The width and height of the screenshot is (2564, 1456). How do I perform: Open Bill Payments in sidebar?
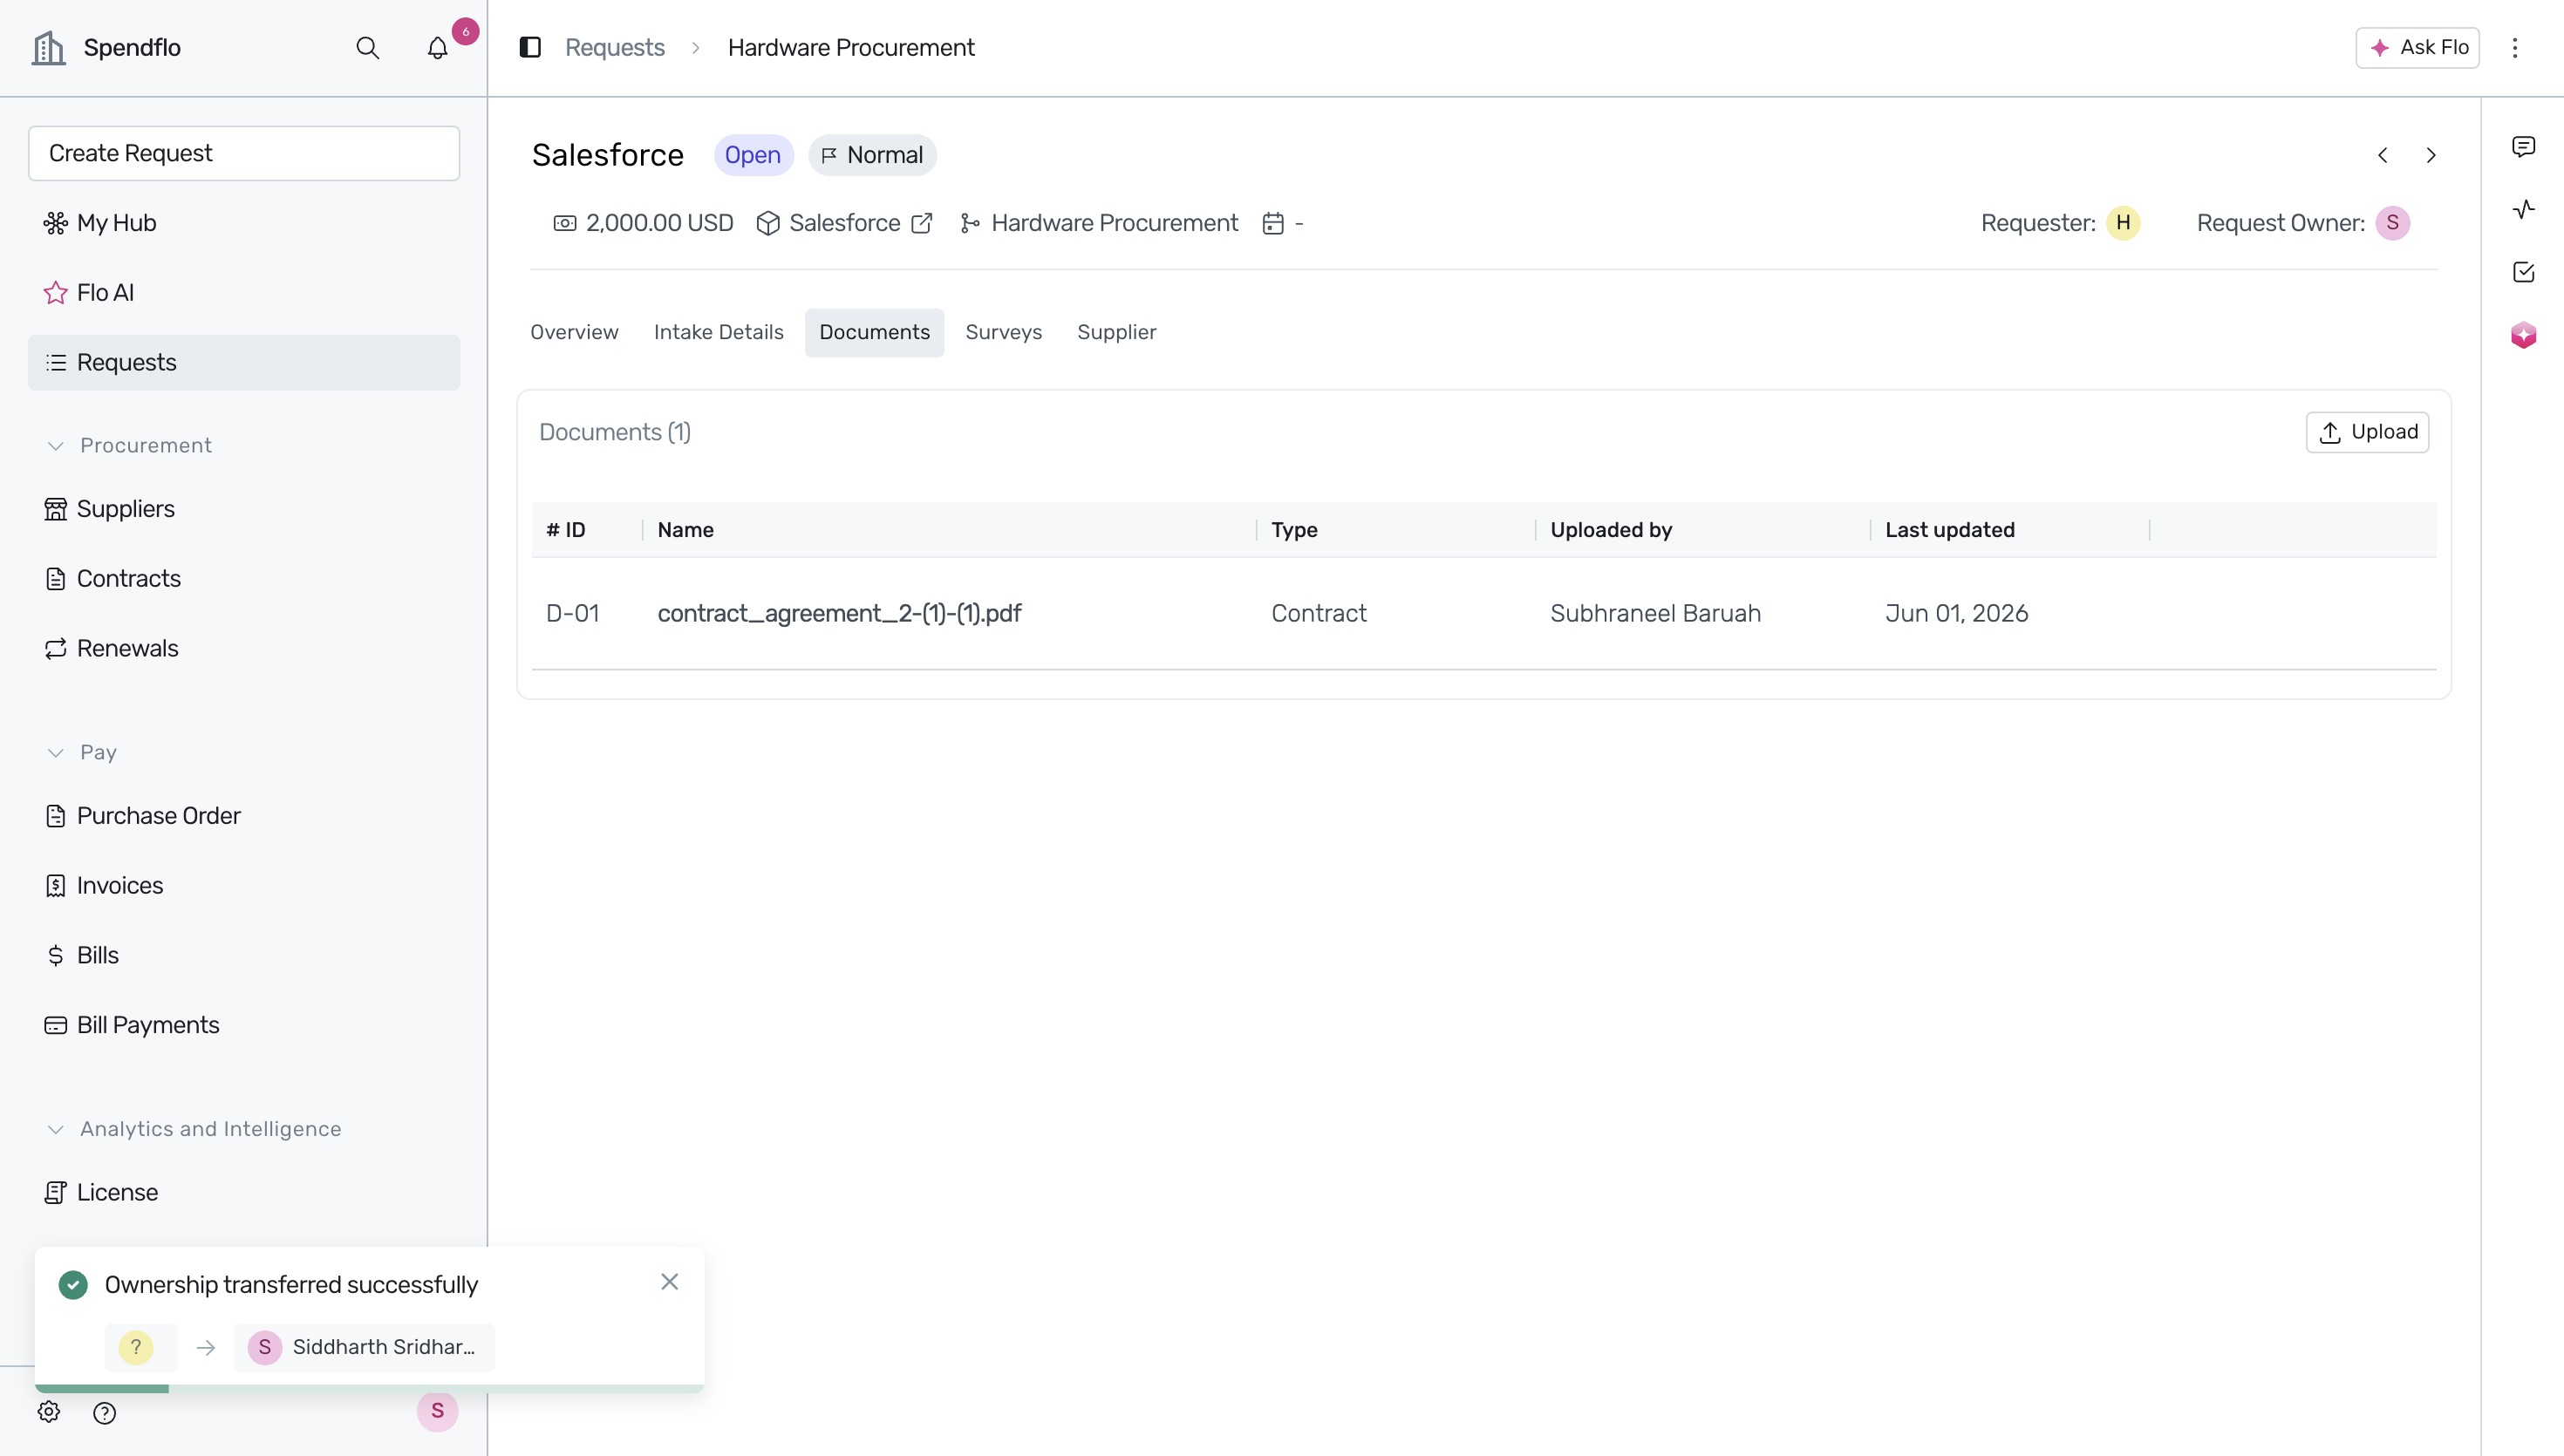(244, 1025)
